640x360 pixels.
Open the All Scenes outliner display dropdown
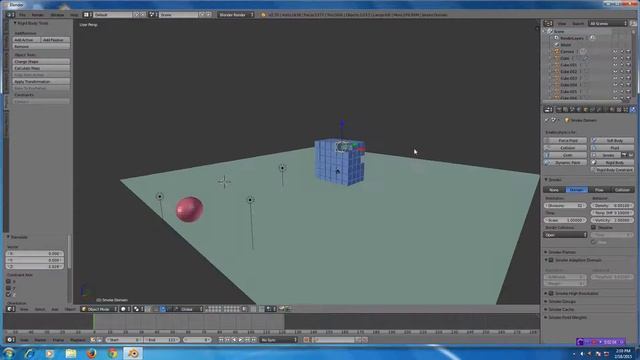point(608,24)
